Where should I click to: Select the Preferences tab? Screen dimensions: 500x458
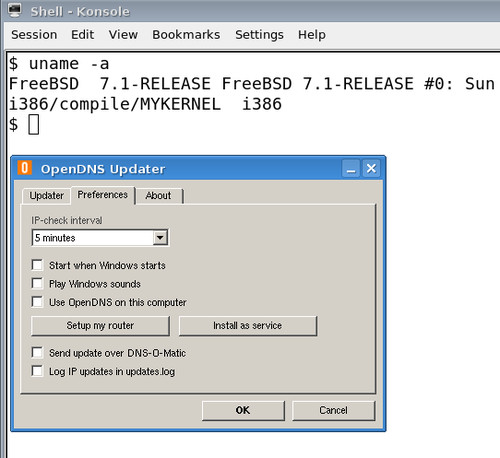[103, 195]
